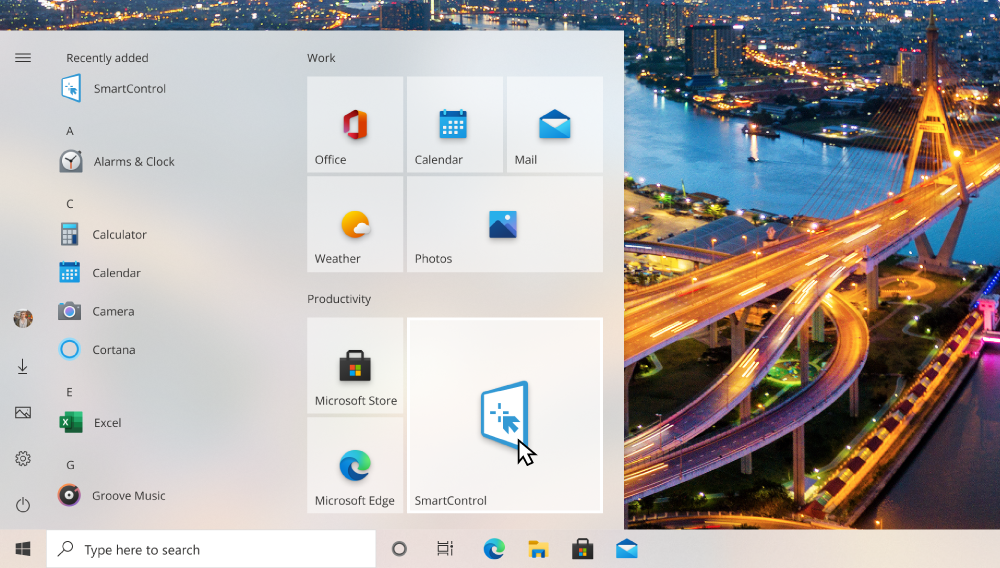Open Camera from app list
This screenshot has height=568, width=1000.
pyautogui.click(x=97, y=311)
